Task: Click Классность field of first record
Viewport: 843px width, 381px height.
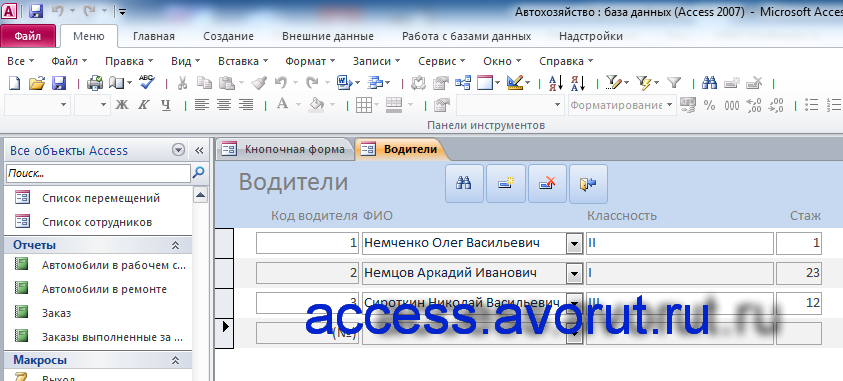Action: click(680, 243)
